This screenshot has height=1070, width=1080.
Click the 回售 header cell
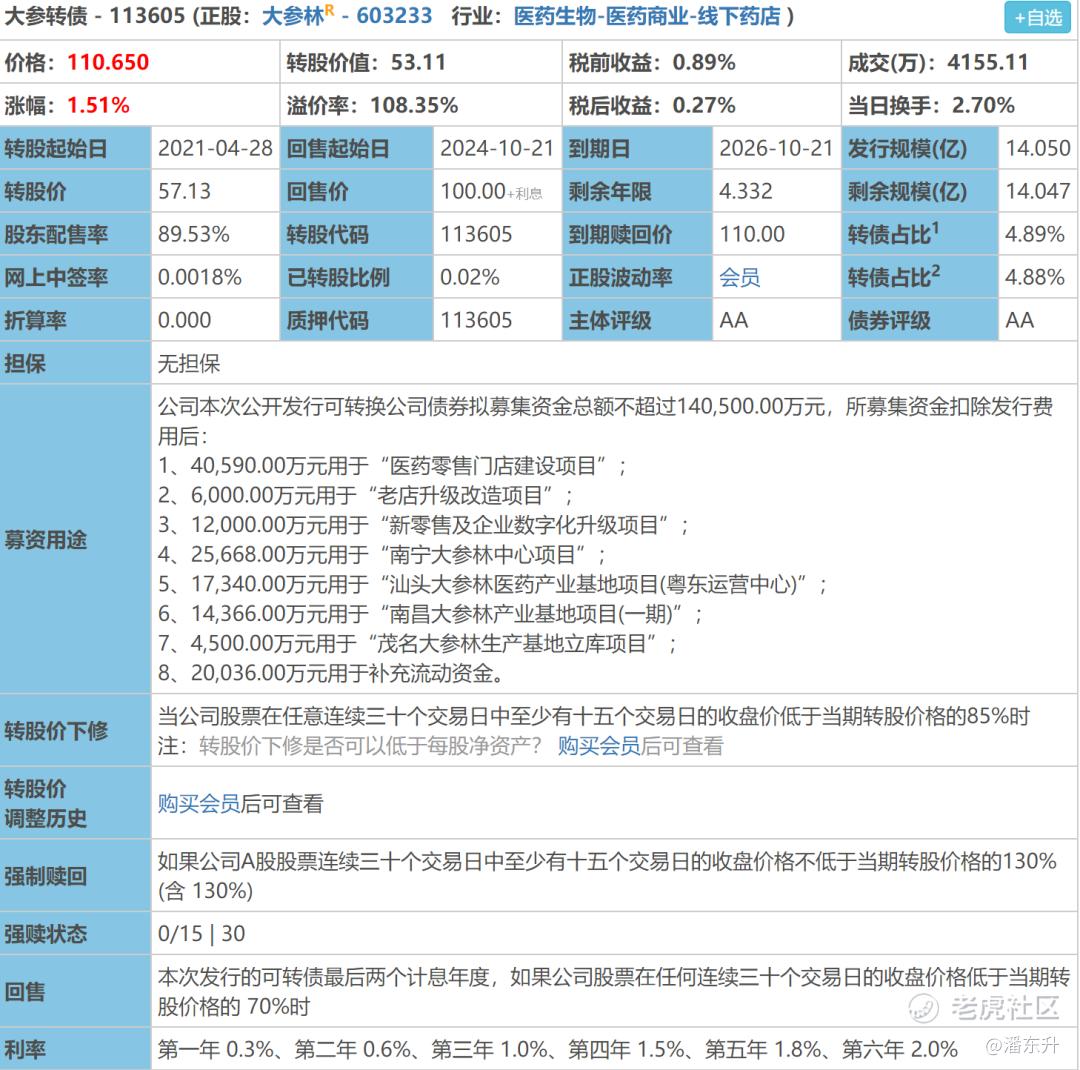point(75,991)
